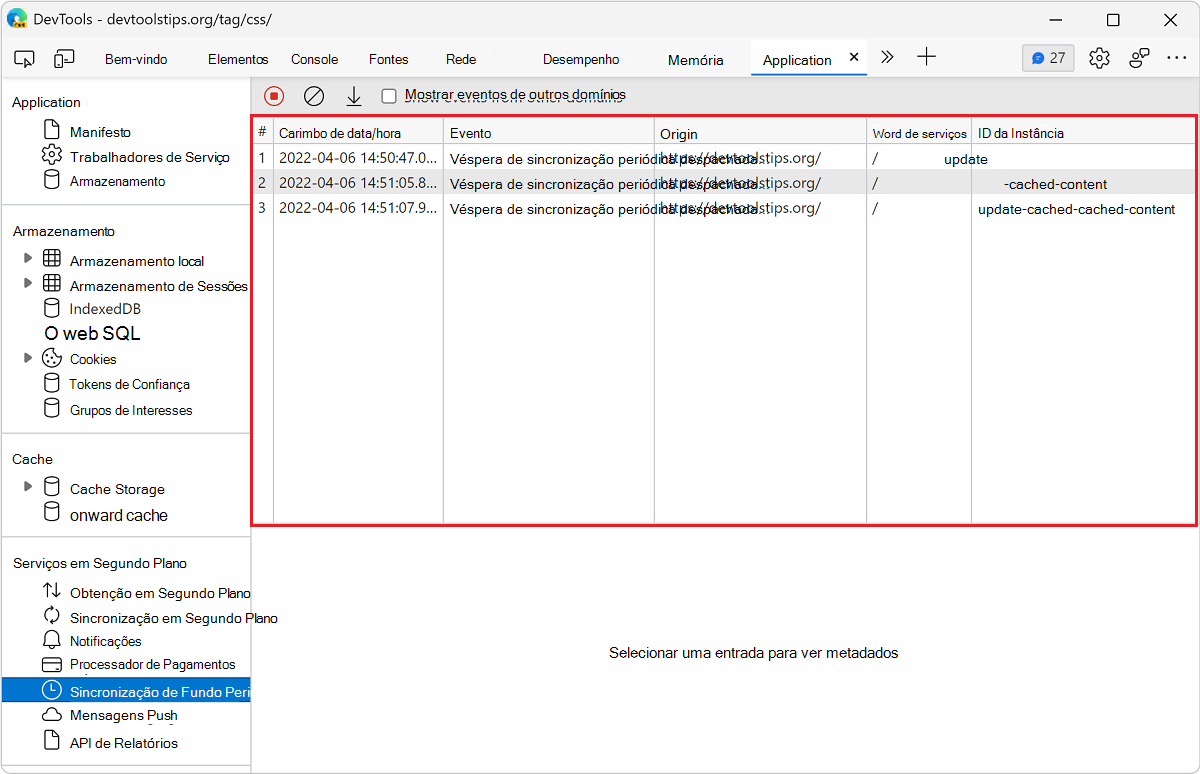The height and width of the screenshot is (774, 1200).
Task: Sort by Carimbo de data/hora column
Action: pos(358,132)
